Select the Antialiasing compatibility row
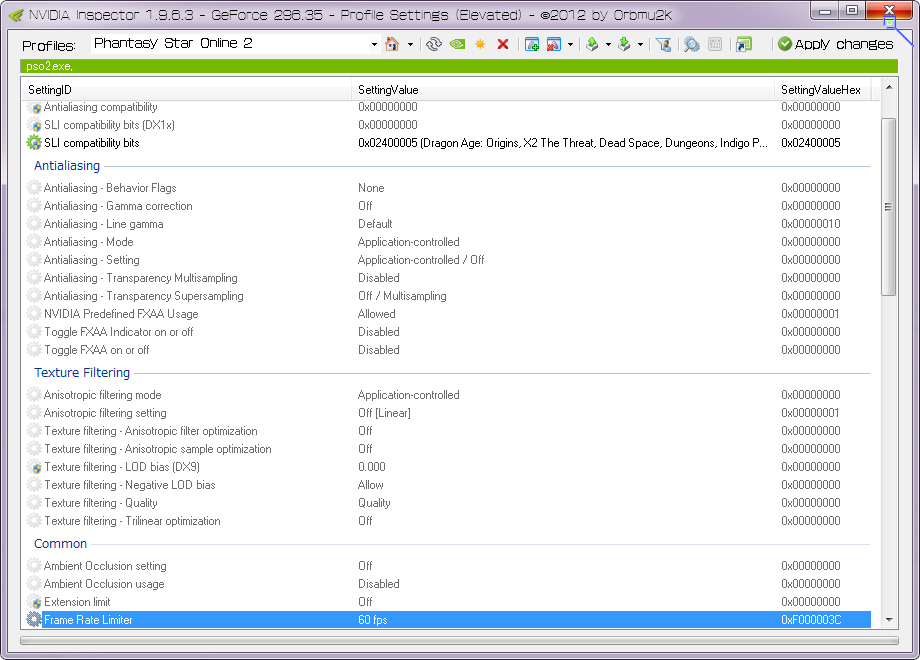This screenshot has height=660, width=920. tap(448, 107)
